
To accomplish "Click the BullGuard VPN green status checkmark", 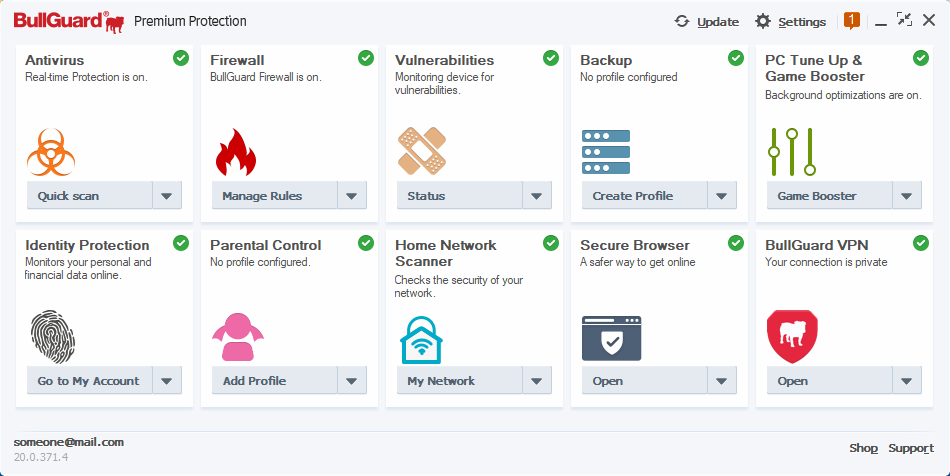I will (921, 243).
